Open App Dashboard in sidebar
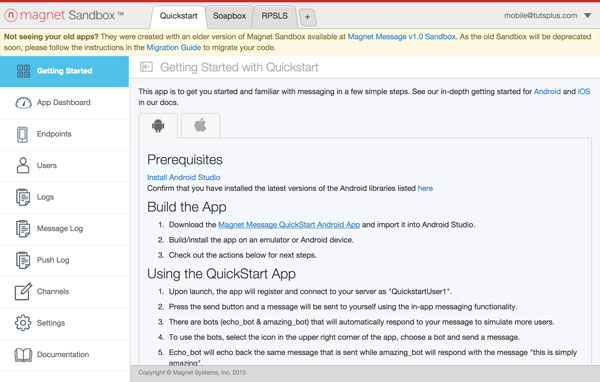600x382 pixels. tap(64, 103)
